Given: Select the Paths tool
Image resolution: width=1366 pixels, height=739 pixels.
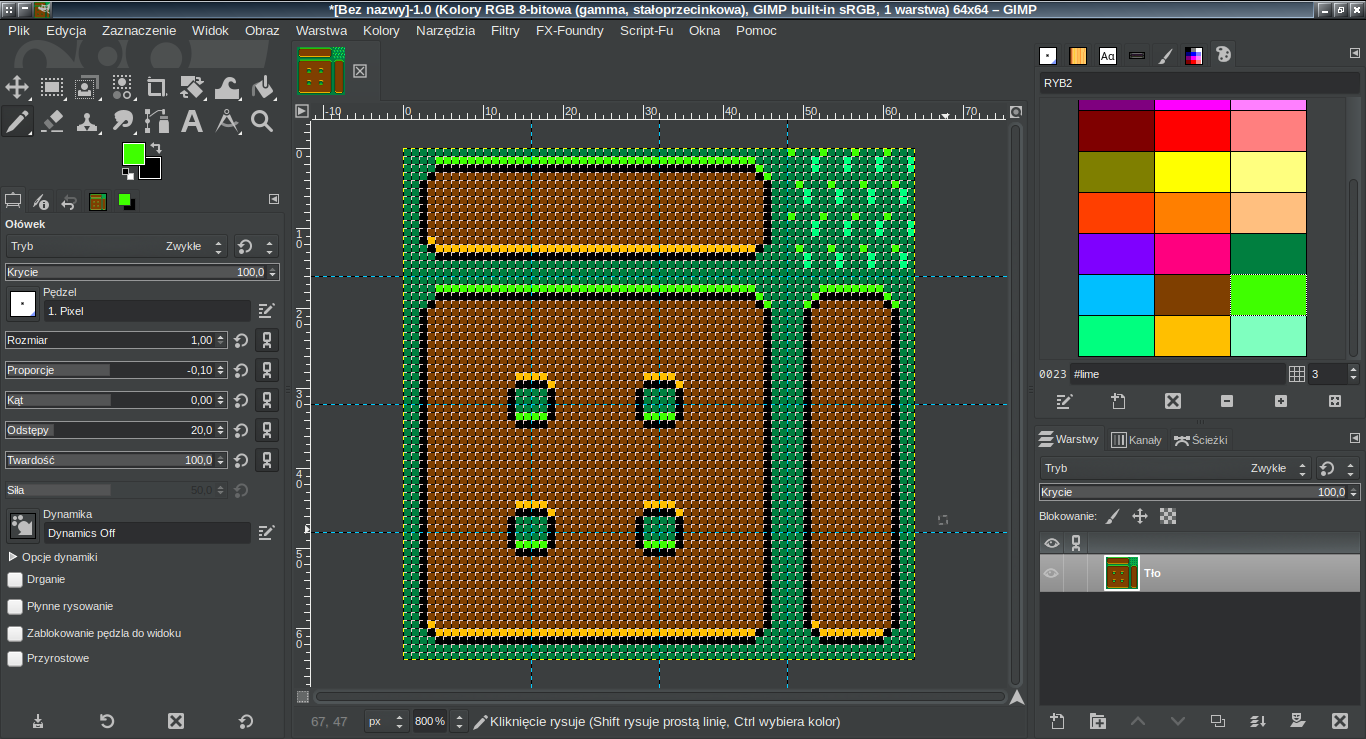Looking at the screenshot, I should pyautogui.click(x=157, y=122).
